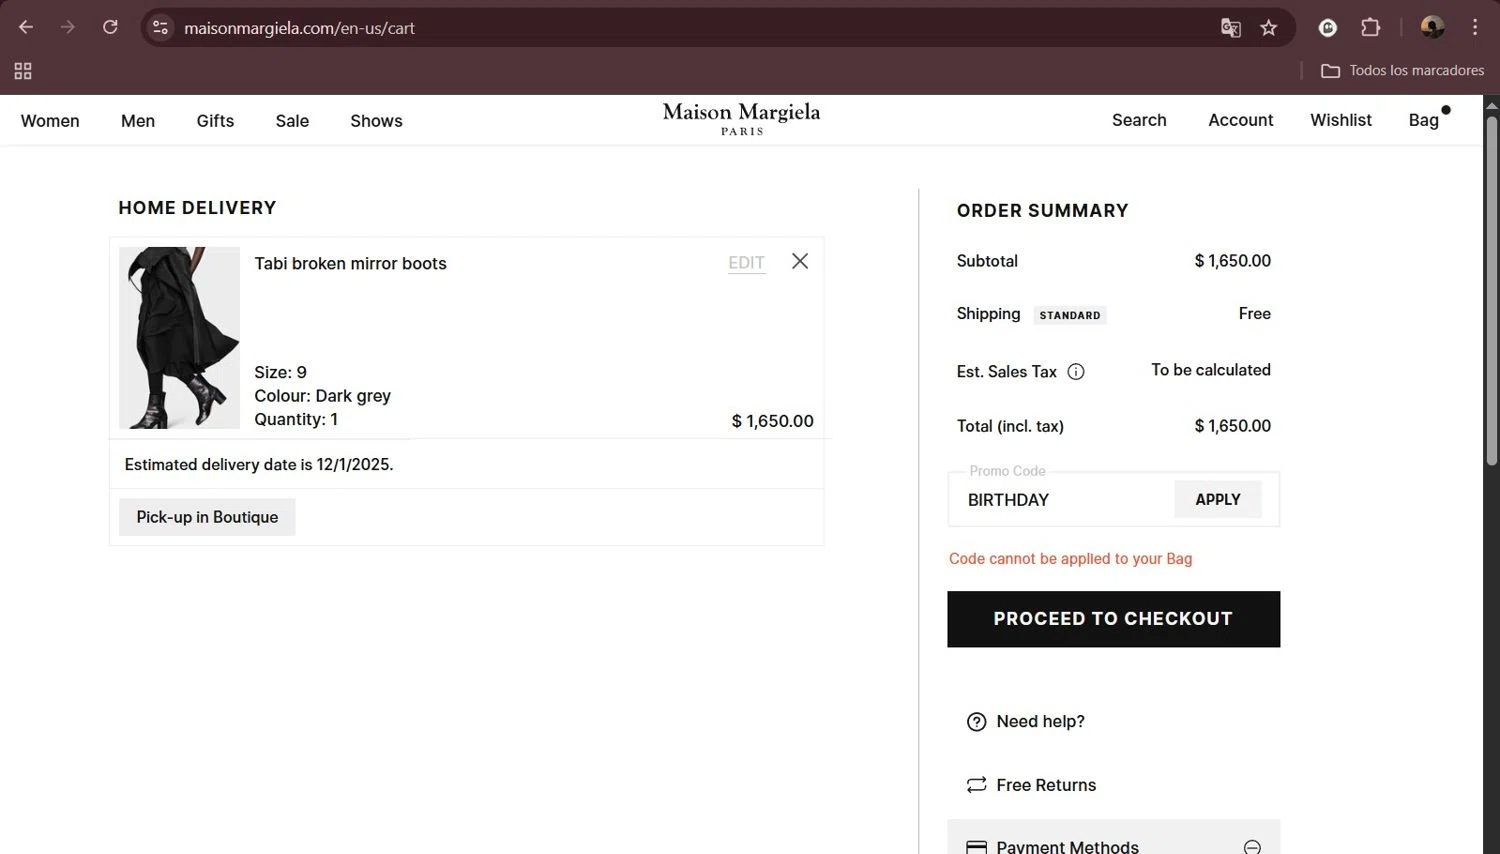Open the Bag

coord(1424,120)
